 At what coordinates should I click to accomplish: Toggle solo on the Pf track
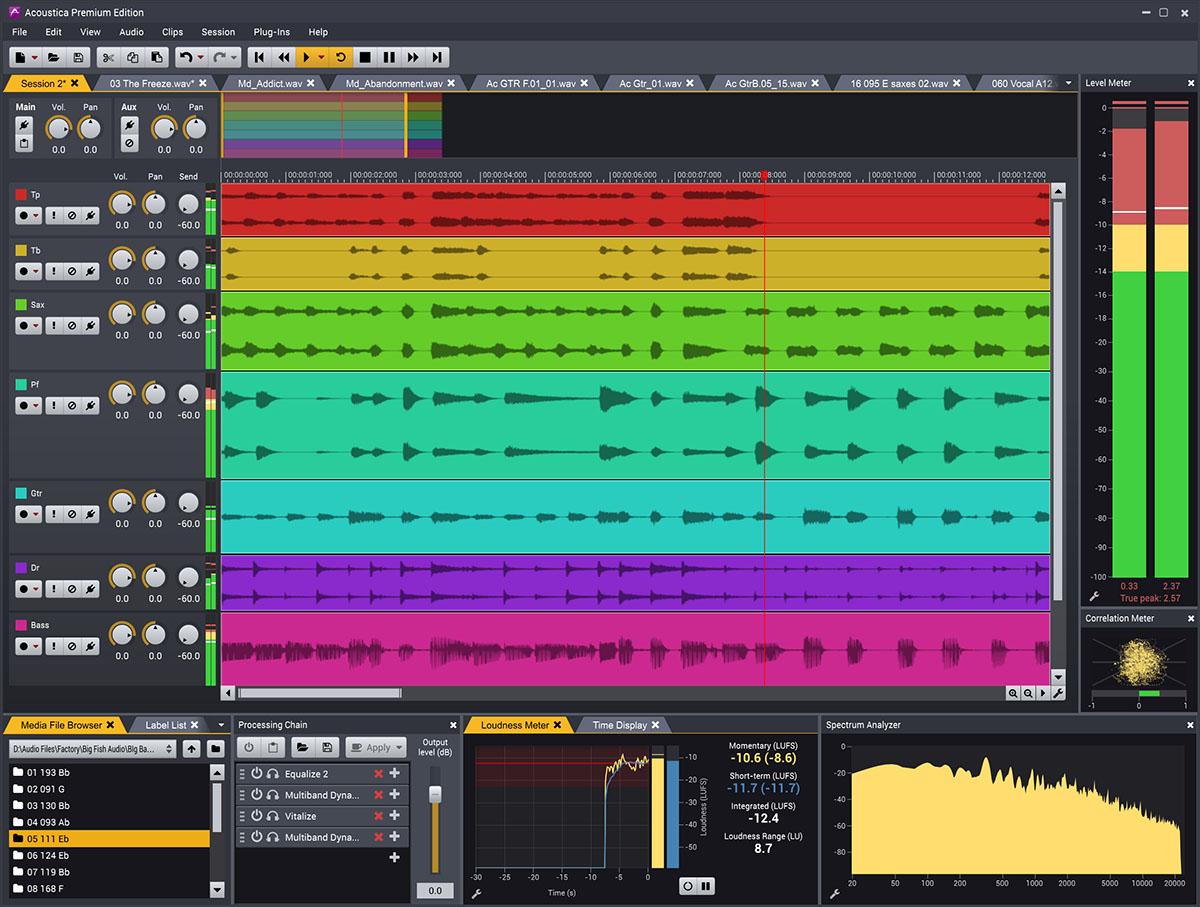click(54, 405)
